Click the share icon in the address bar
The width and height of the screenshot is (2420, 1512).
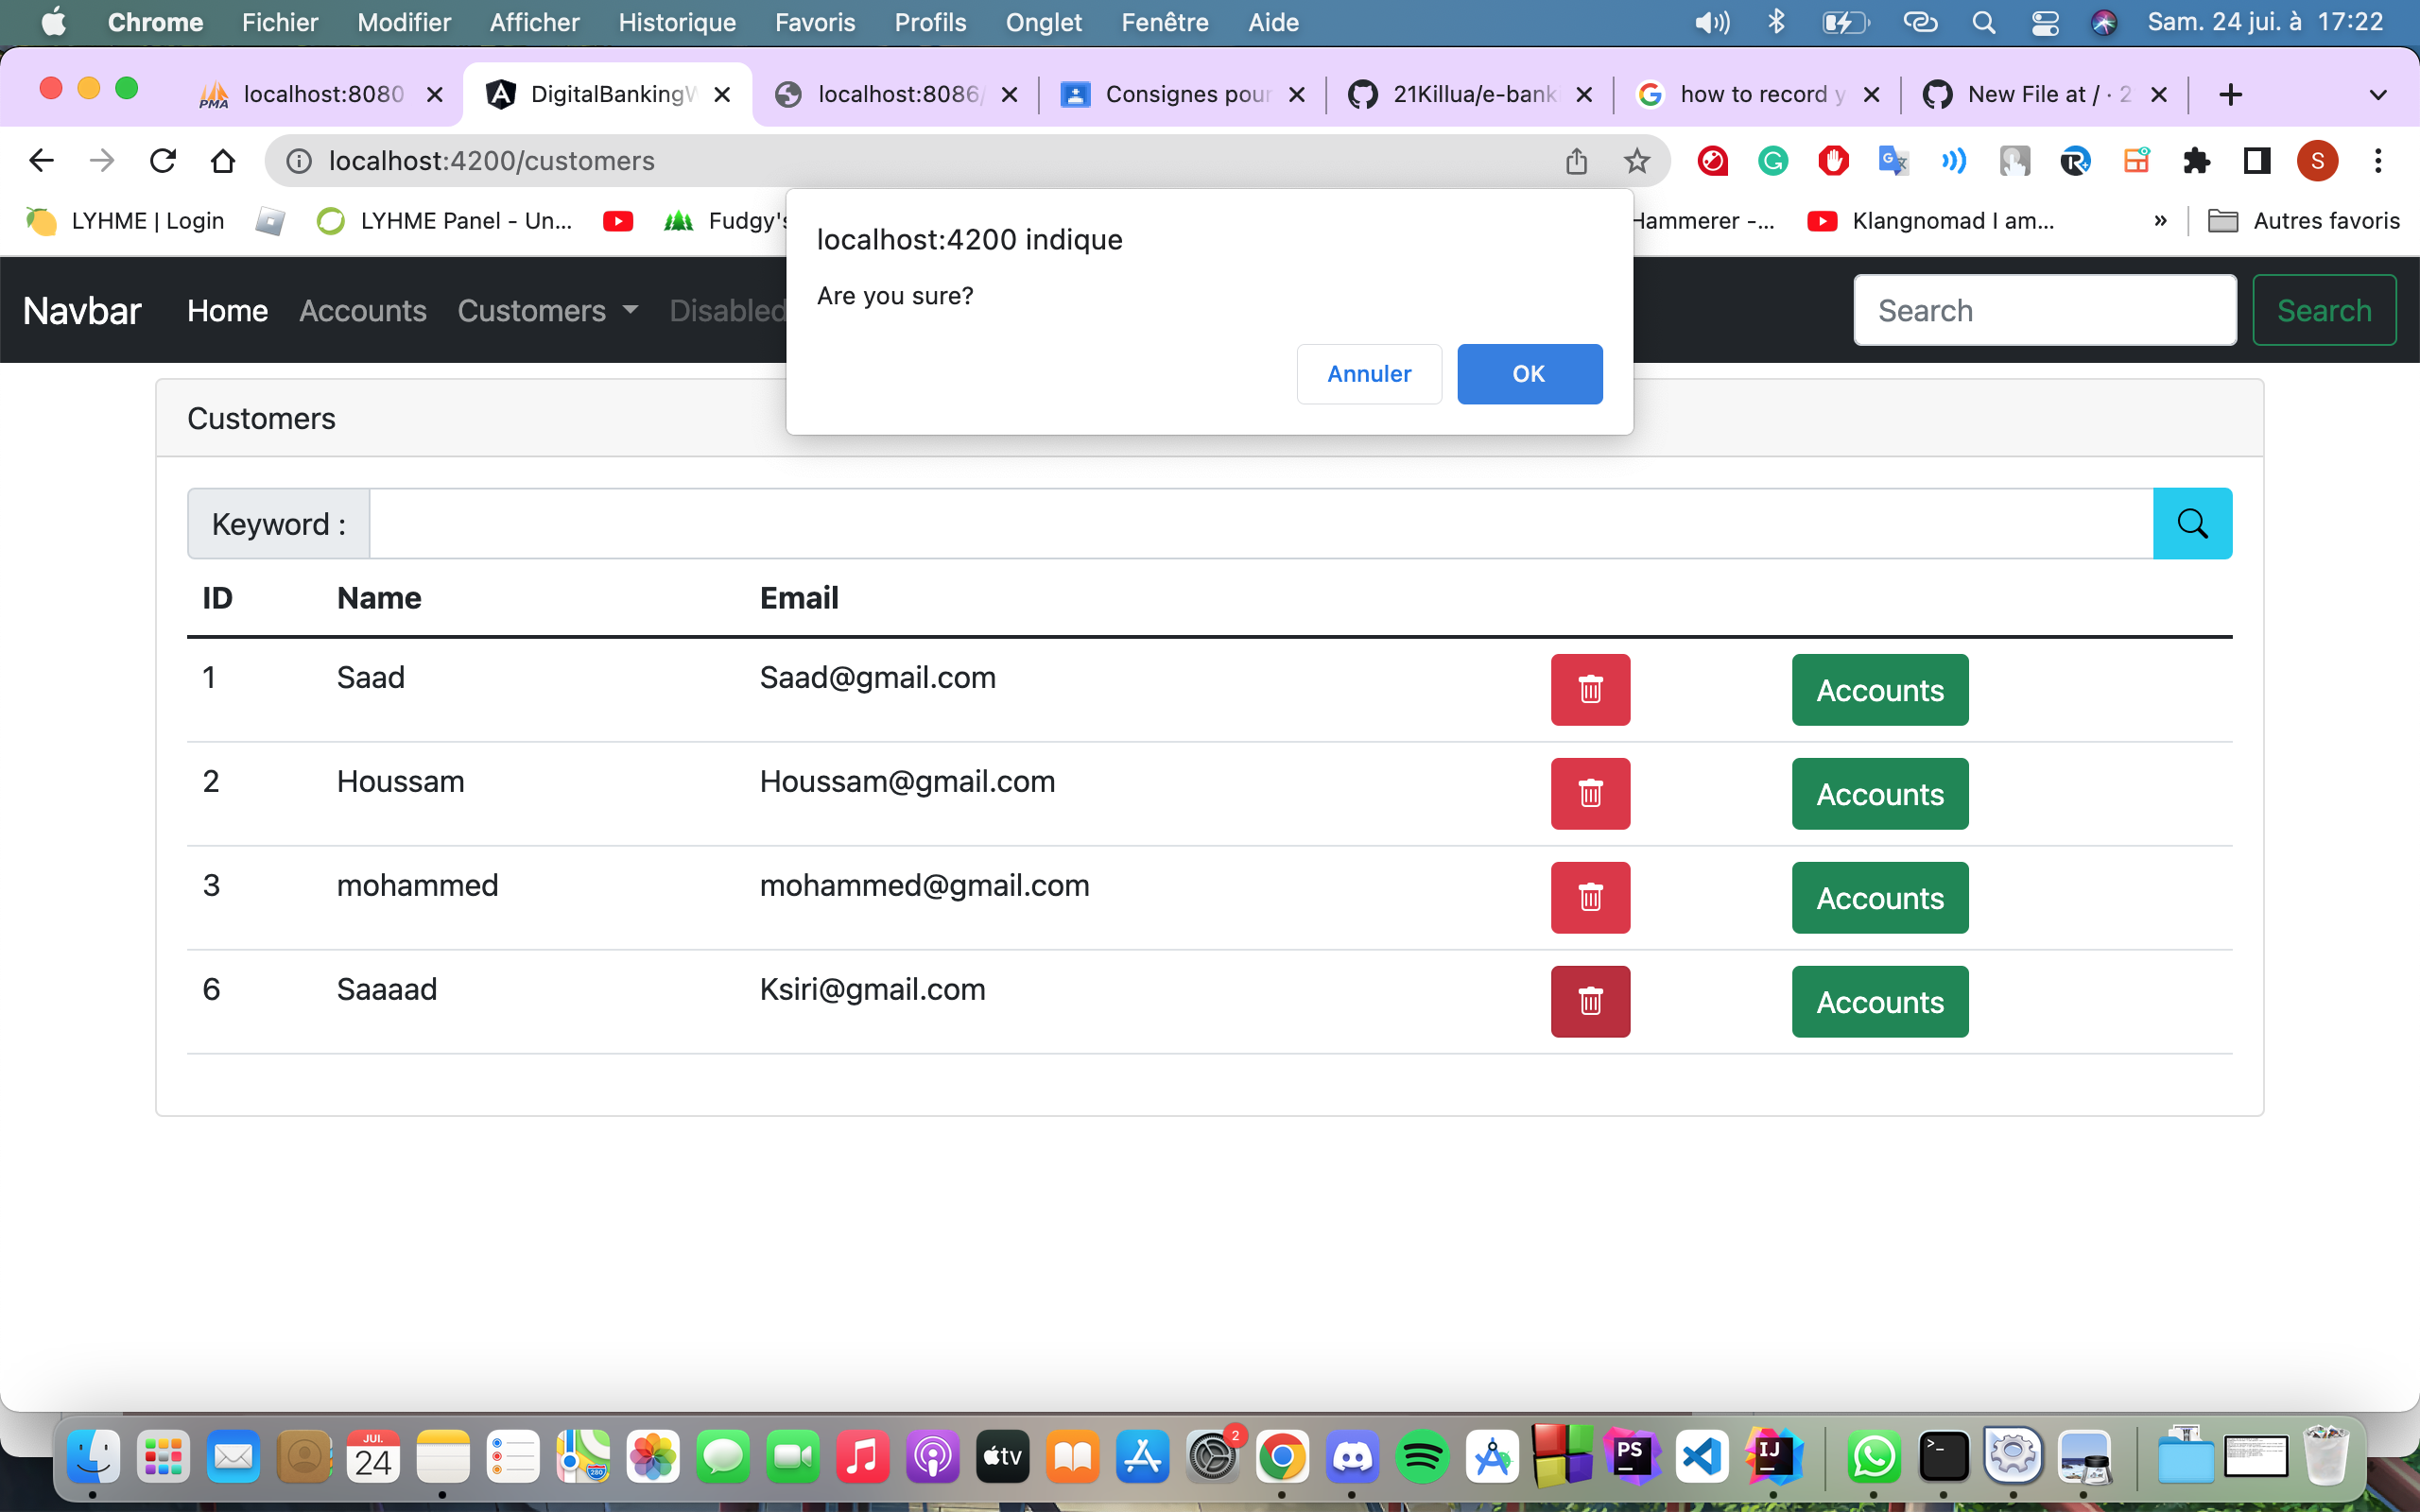click(x=1577, y=160)
